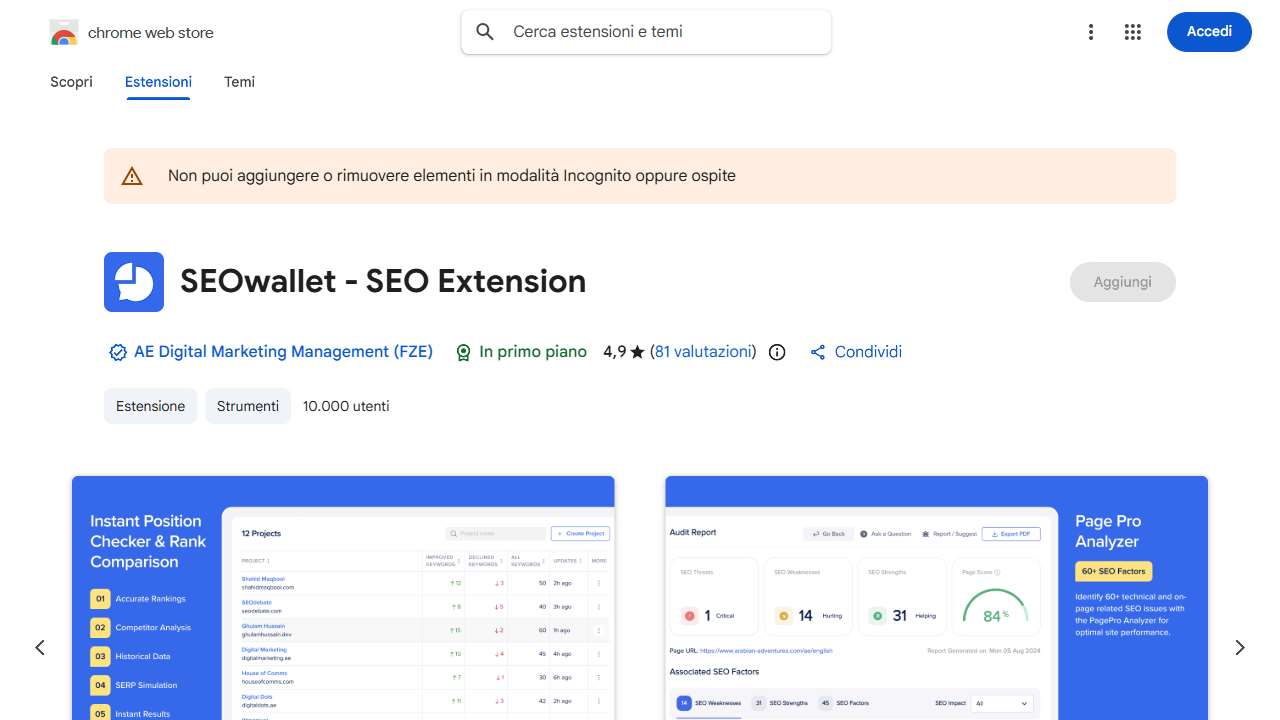Advance the carousel with the right arrow
This screenshot has height=720, width=1280.
(1239, 647)
